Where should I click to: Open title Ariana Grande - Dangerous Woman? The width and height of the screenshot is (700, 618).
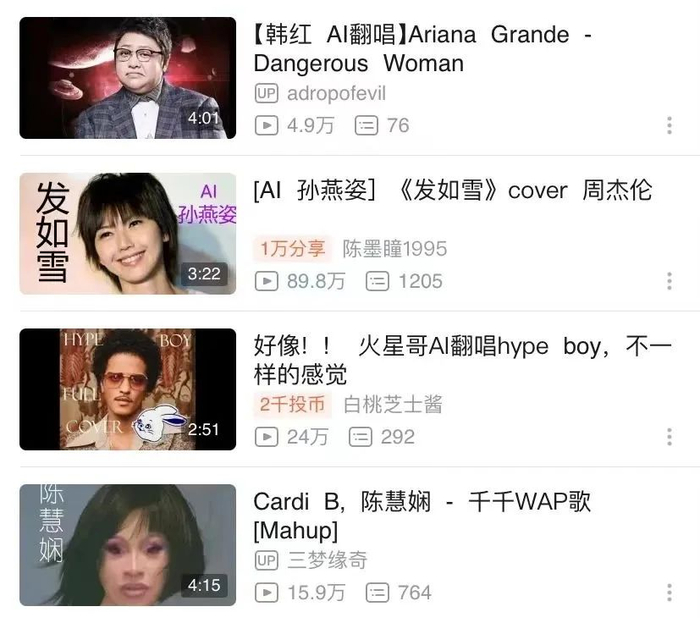[423, 49]
